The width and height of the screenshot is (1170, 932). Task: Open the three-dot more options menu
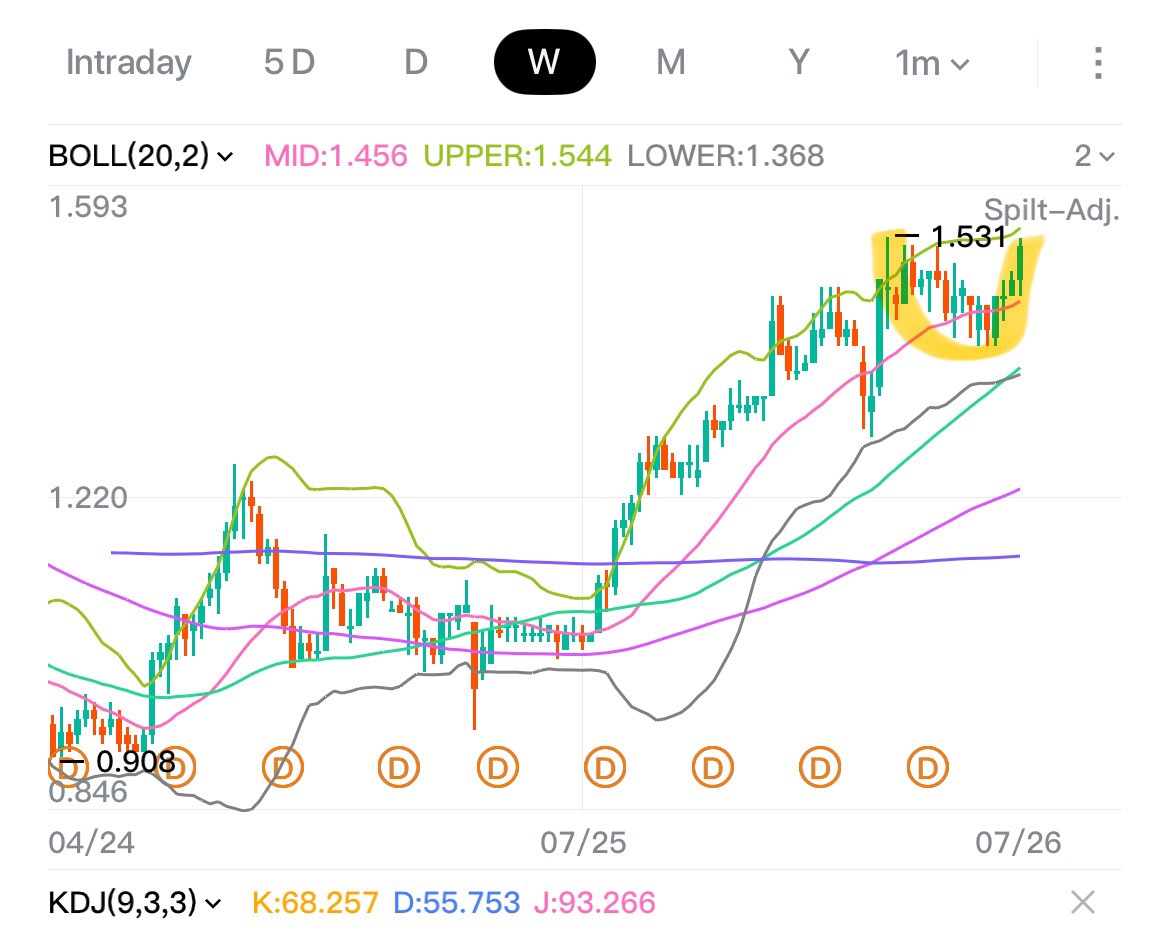1098,63
